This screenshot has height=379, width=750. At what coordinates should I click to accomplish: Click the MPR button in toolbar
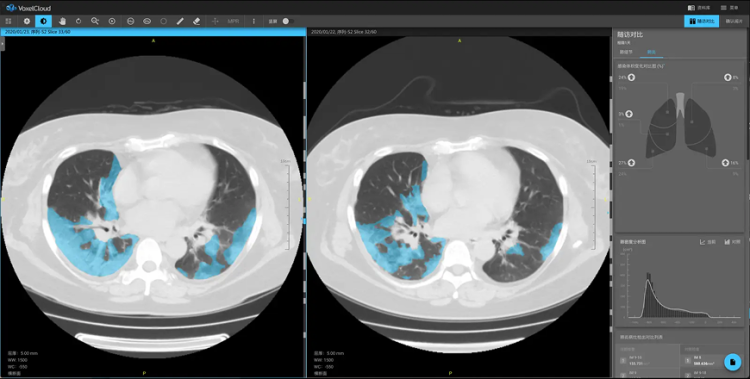[x=233, y=21]
